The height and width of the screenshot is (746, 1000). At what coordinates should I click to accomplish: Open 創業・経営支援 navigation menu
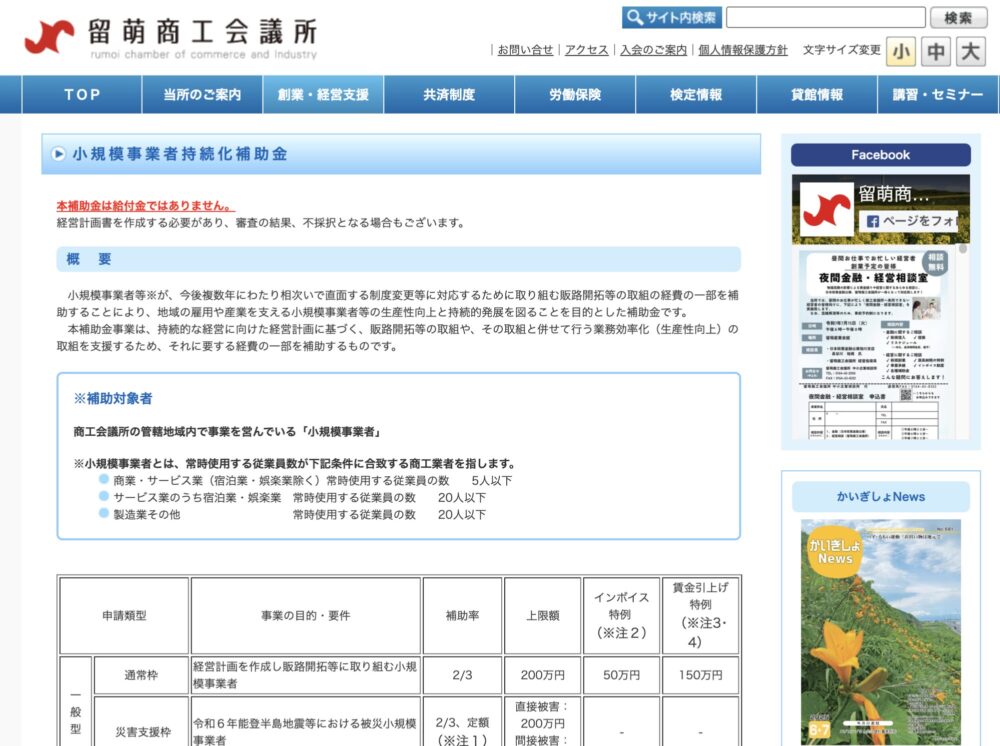tap(323, 95)
